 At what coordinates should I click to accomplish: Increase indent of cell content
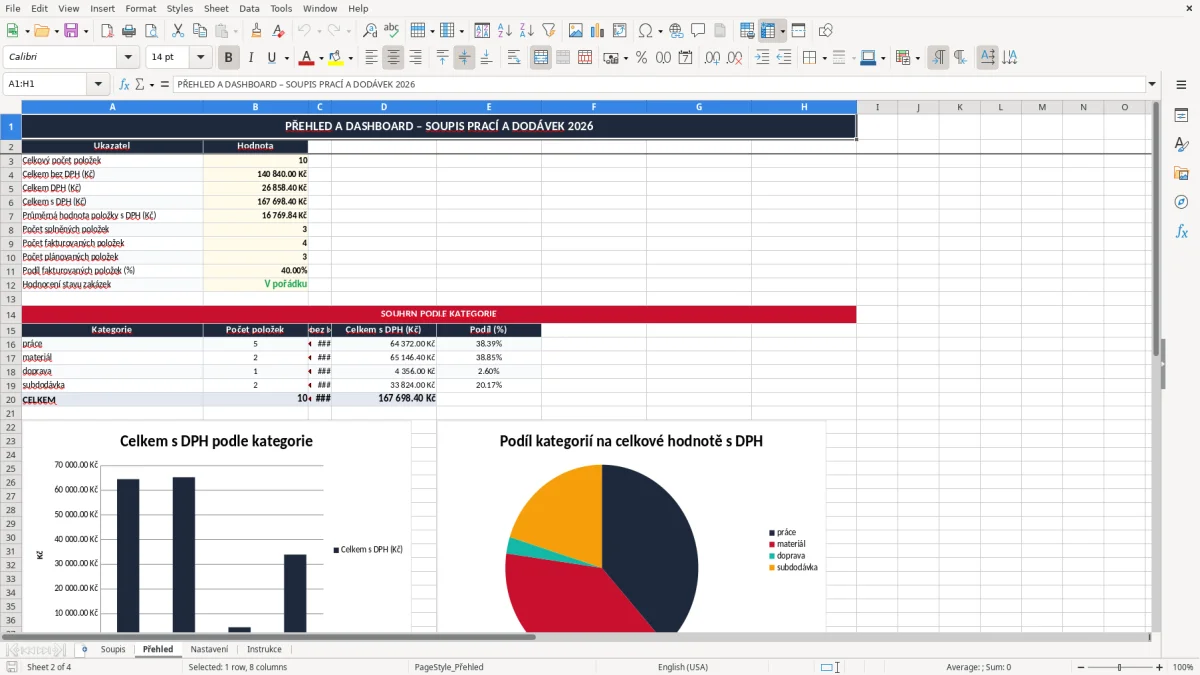[x=762, y=57]
